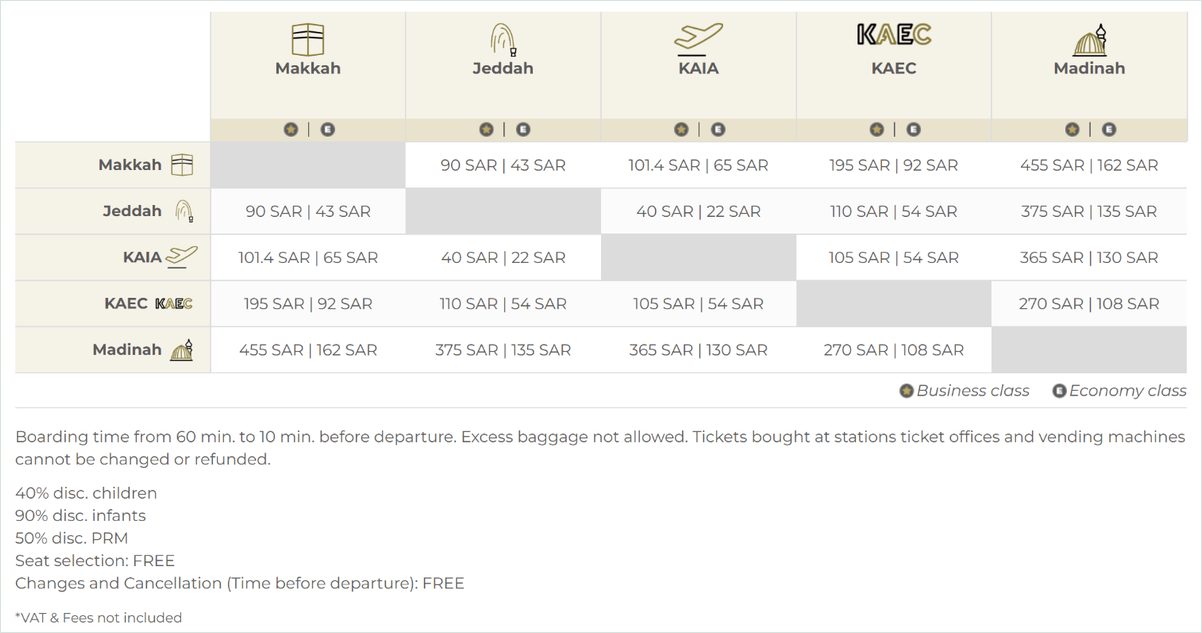Click the VAT & Fees not included footnote

point(99,618)
